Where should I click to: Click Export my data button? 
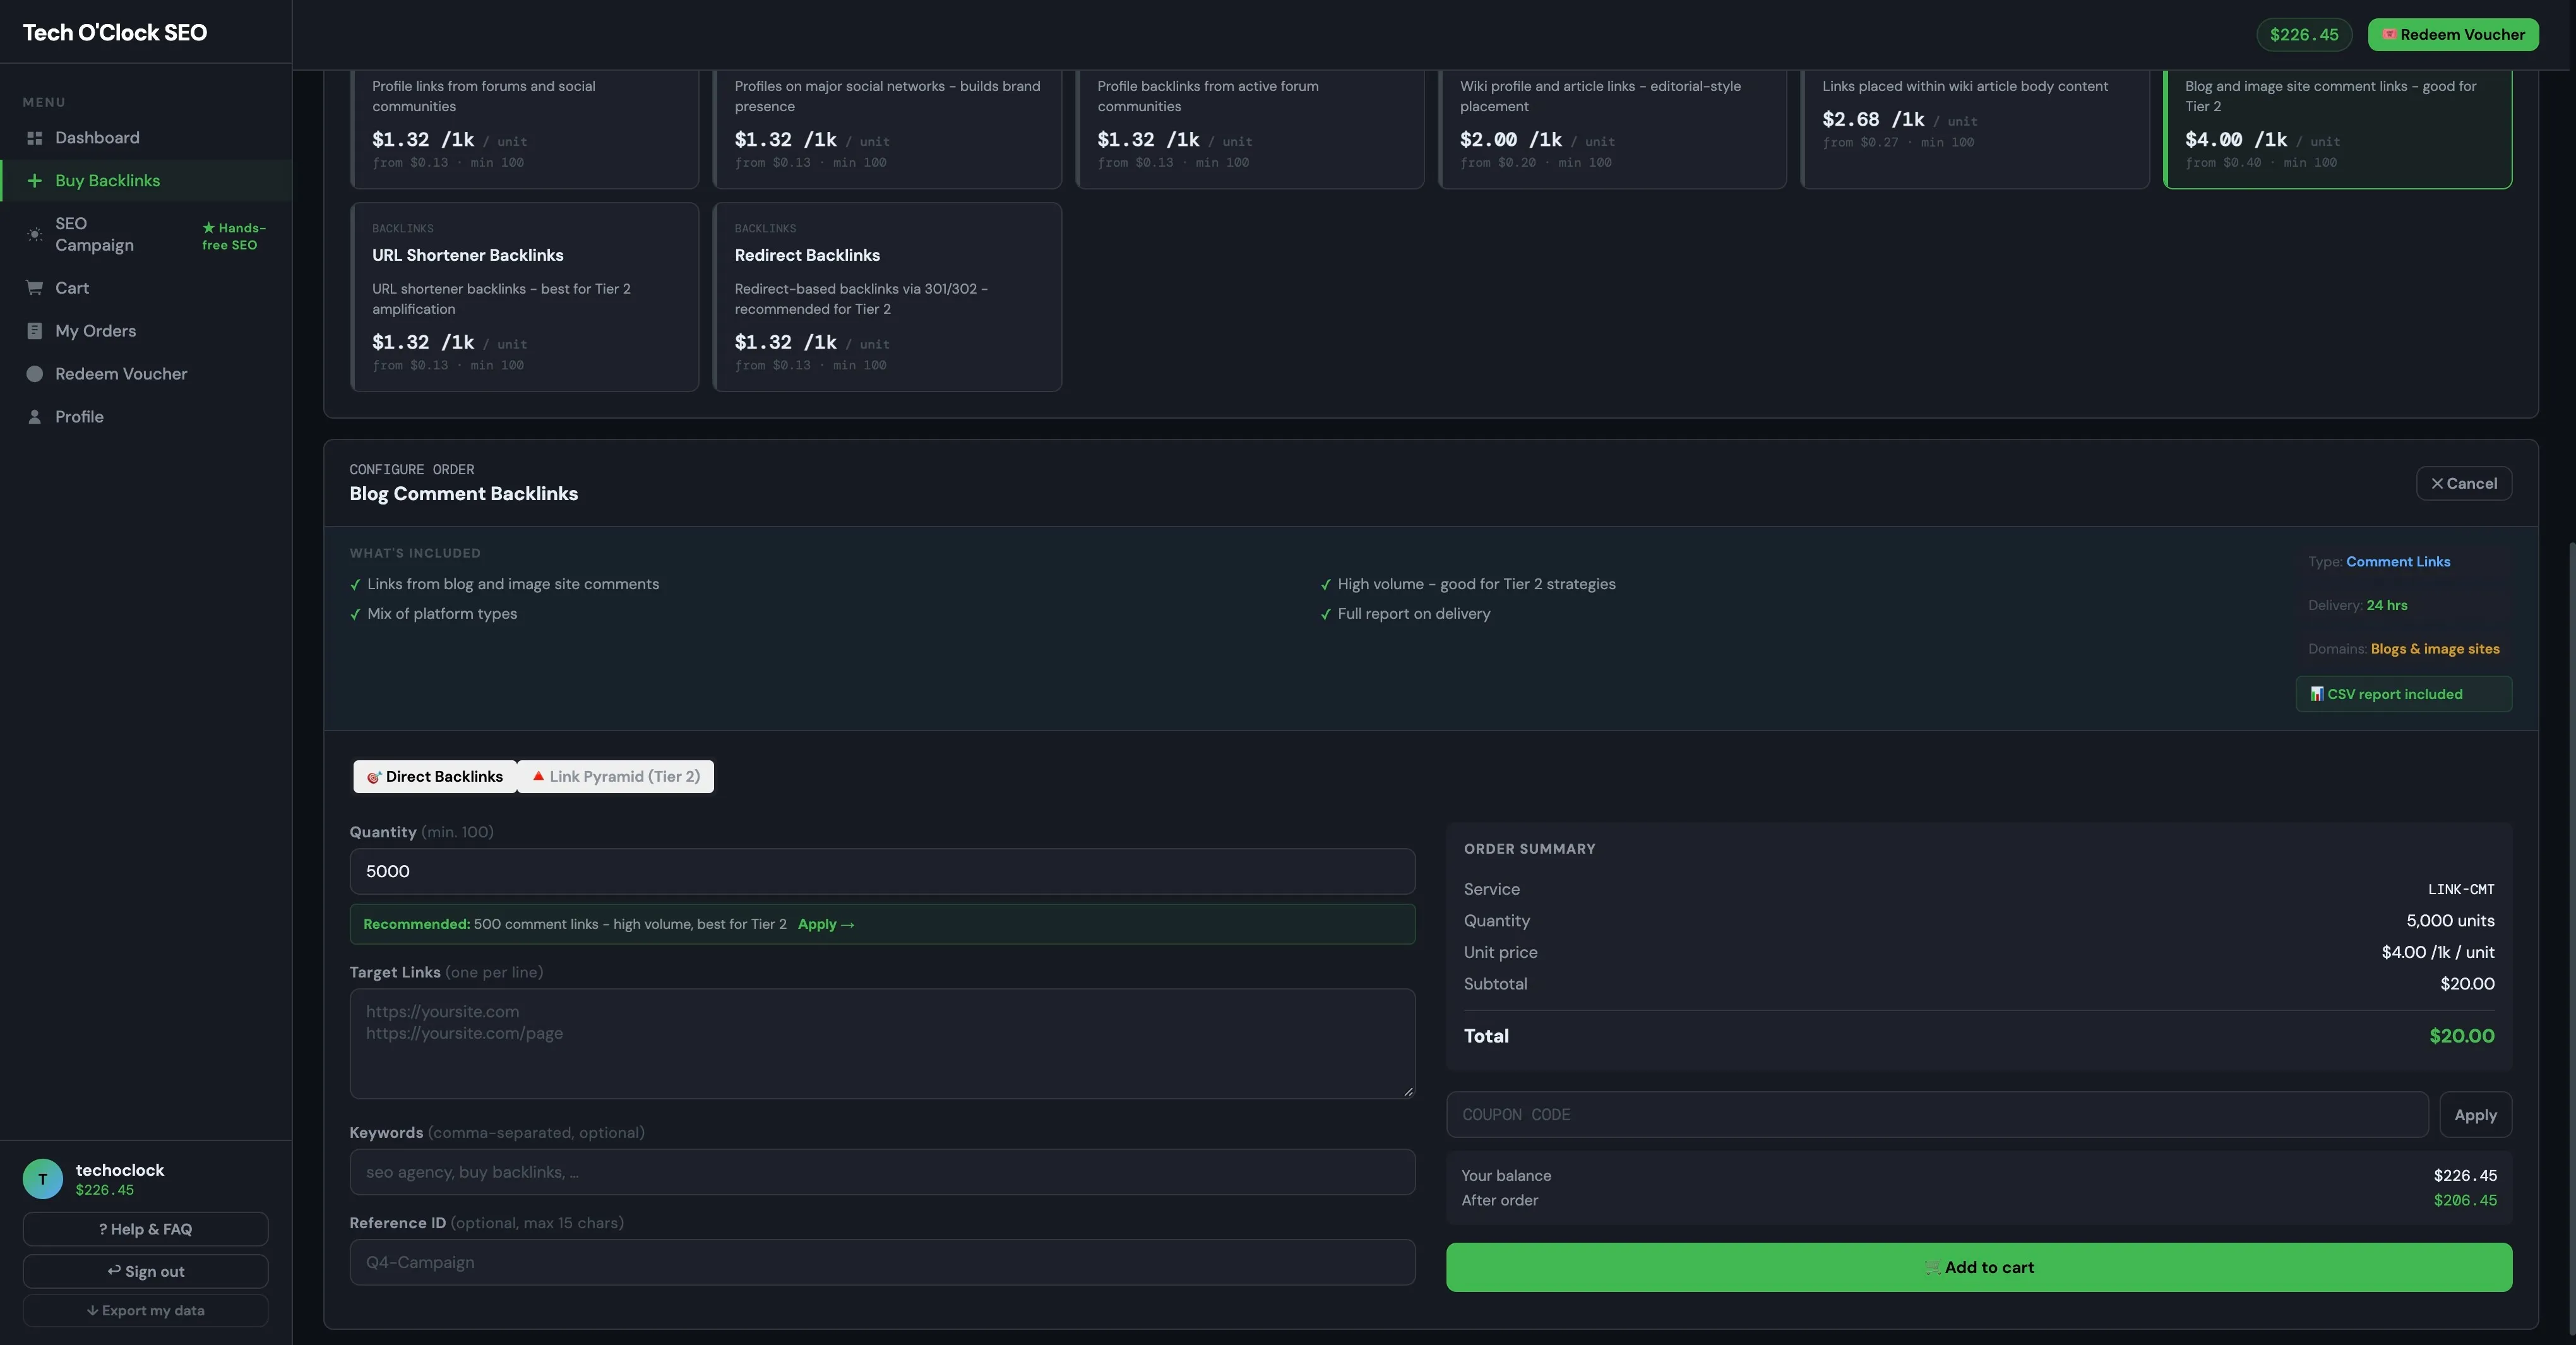[146, 1311]
